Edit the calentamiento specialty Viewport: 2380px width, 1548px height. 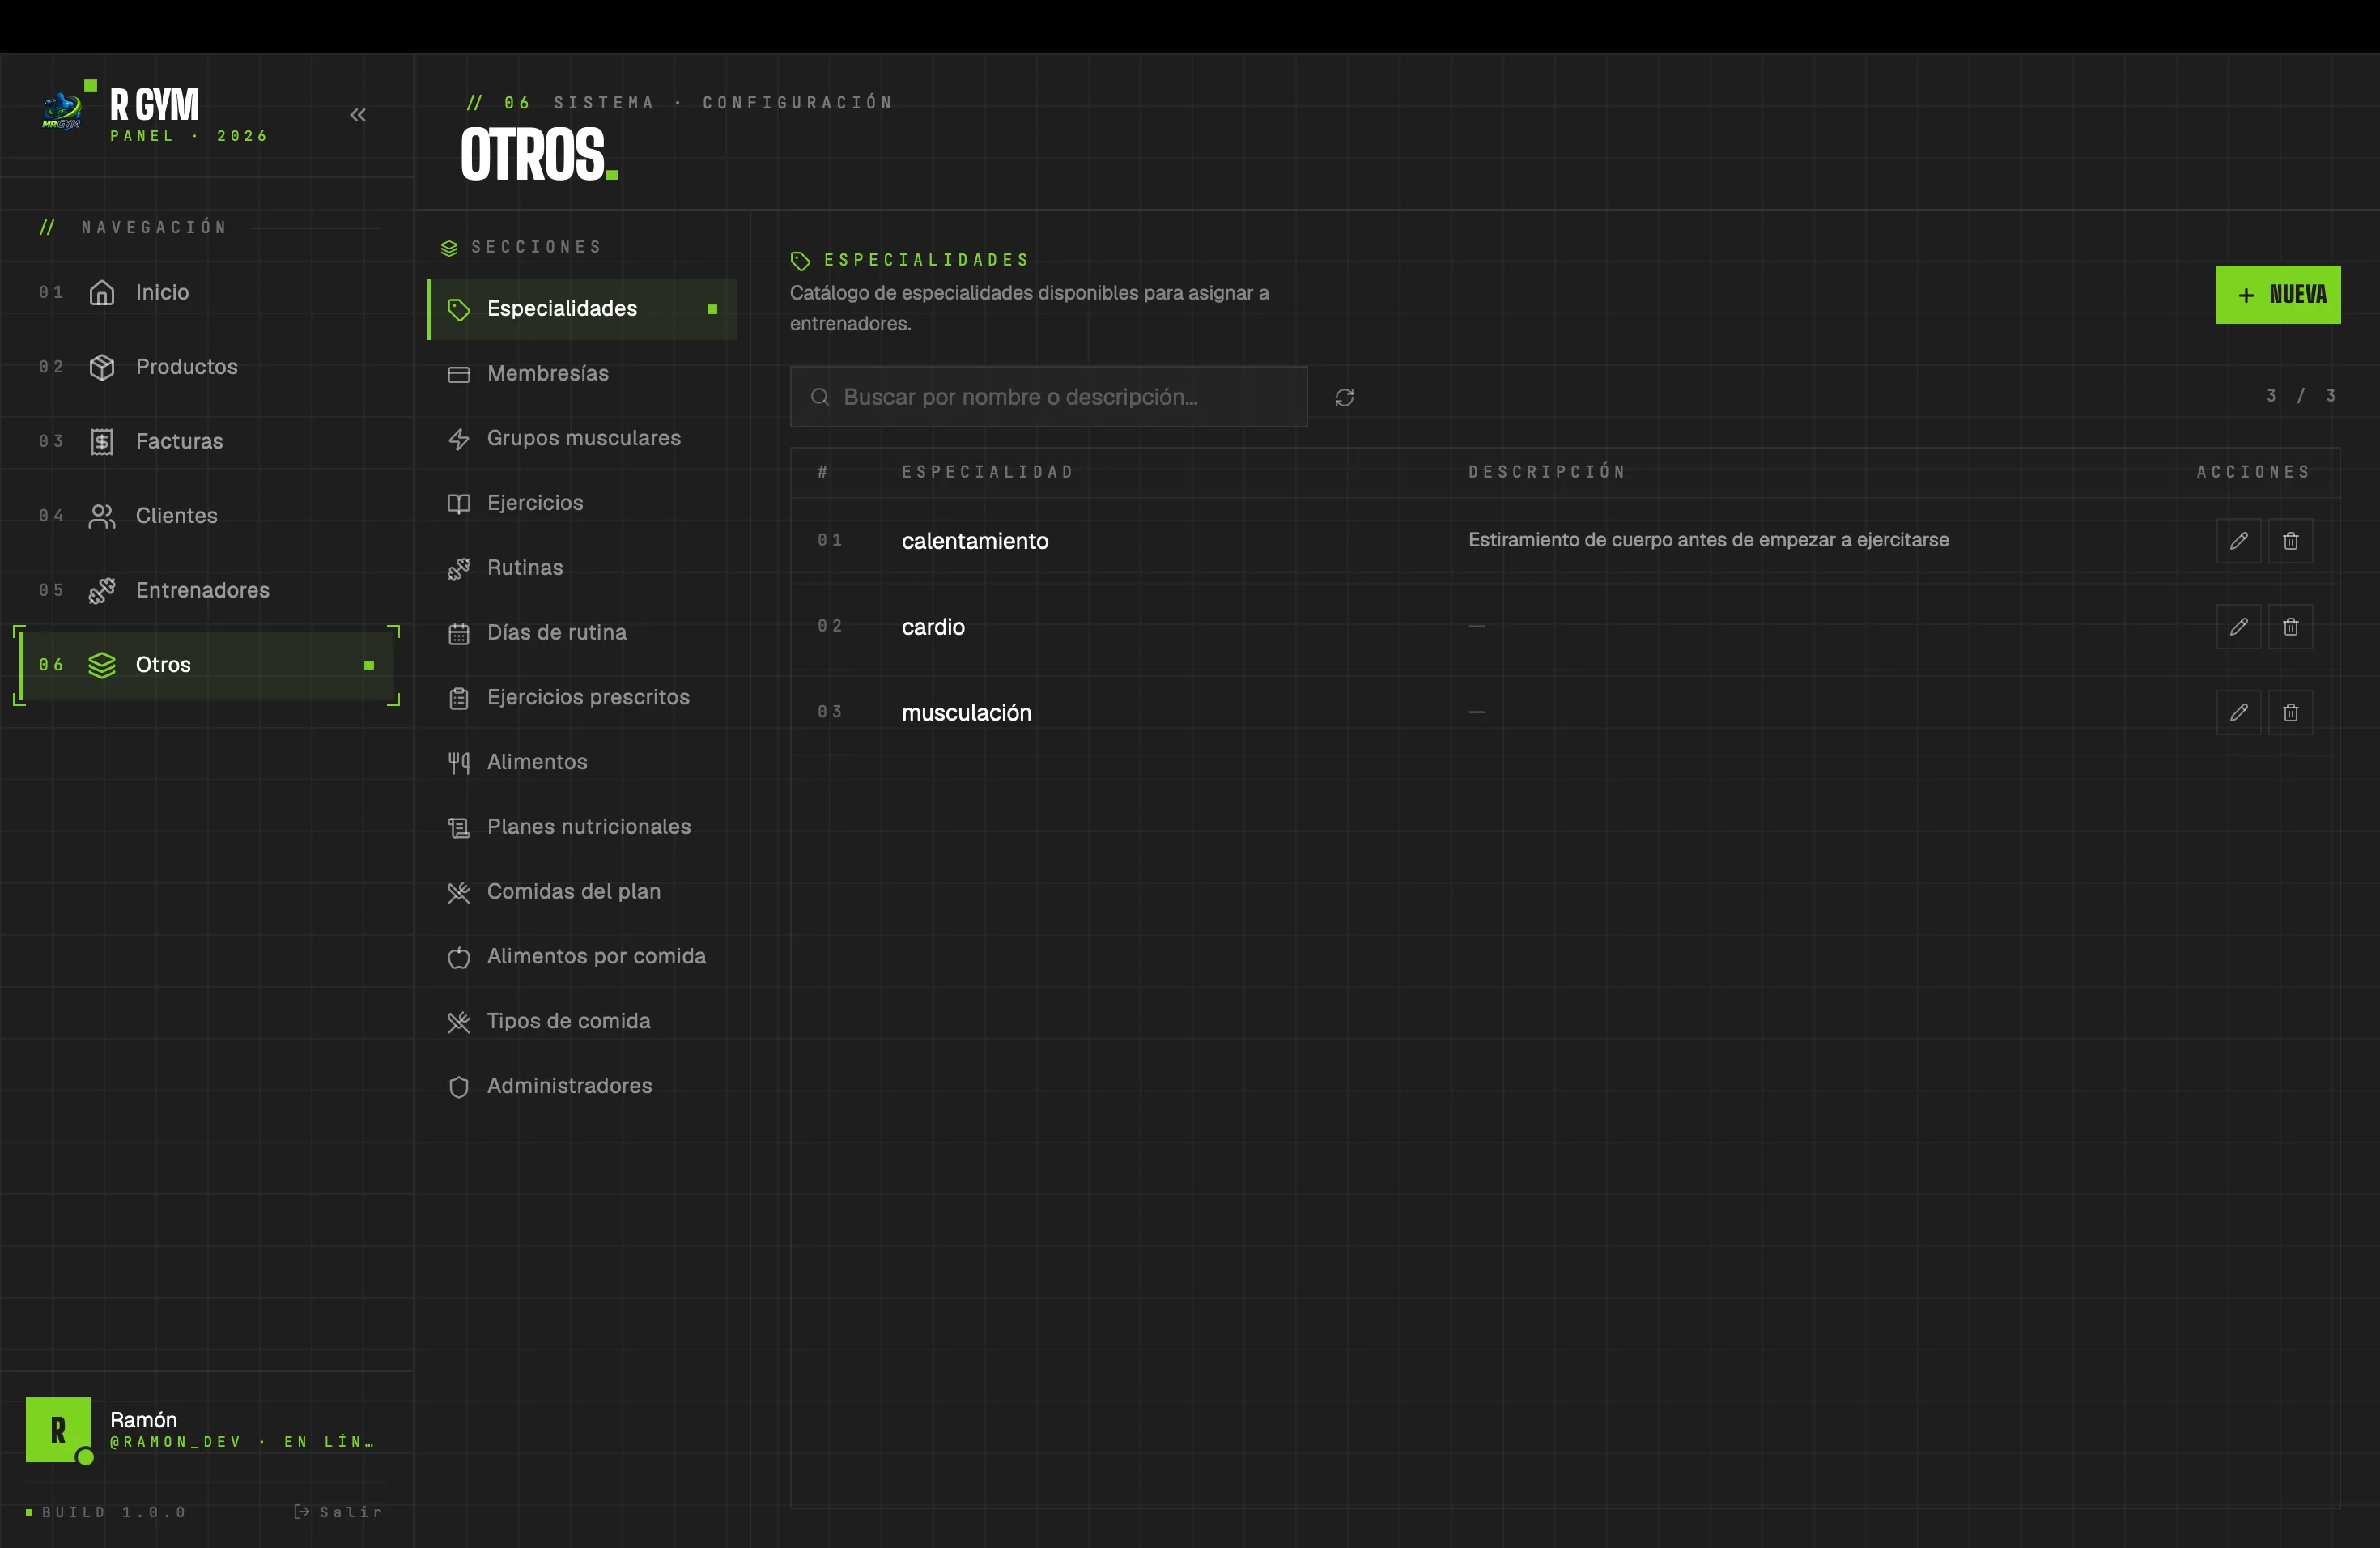tap(2239, 541)
